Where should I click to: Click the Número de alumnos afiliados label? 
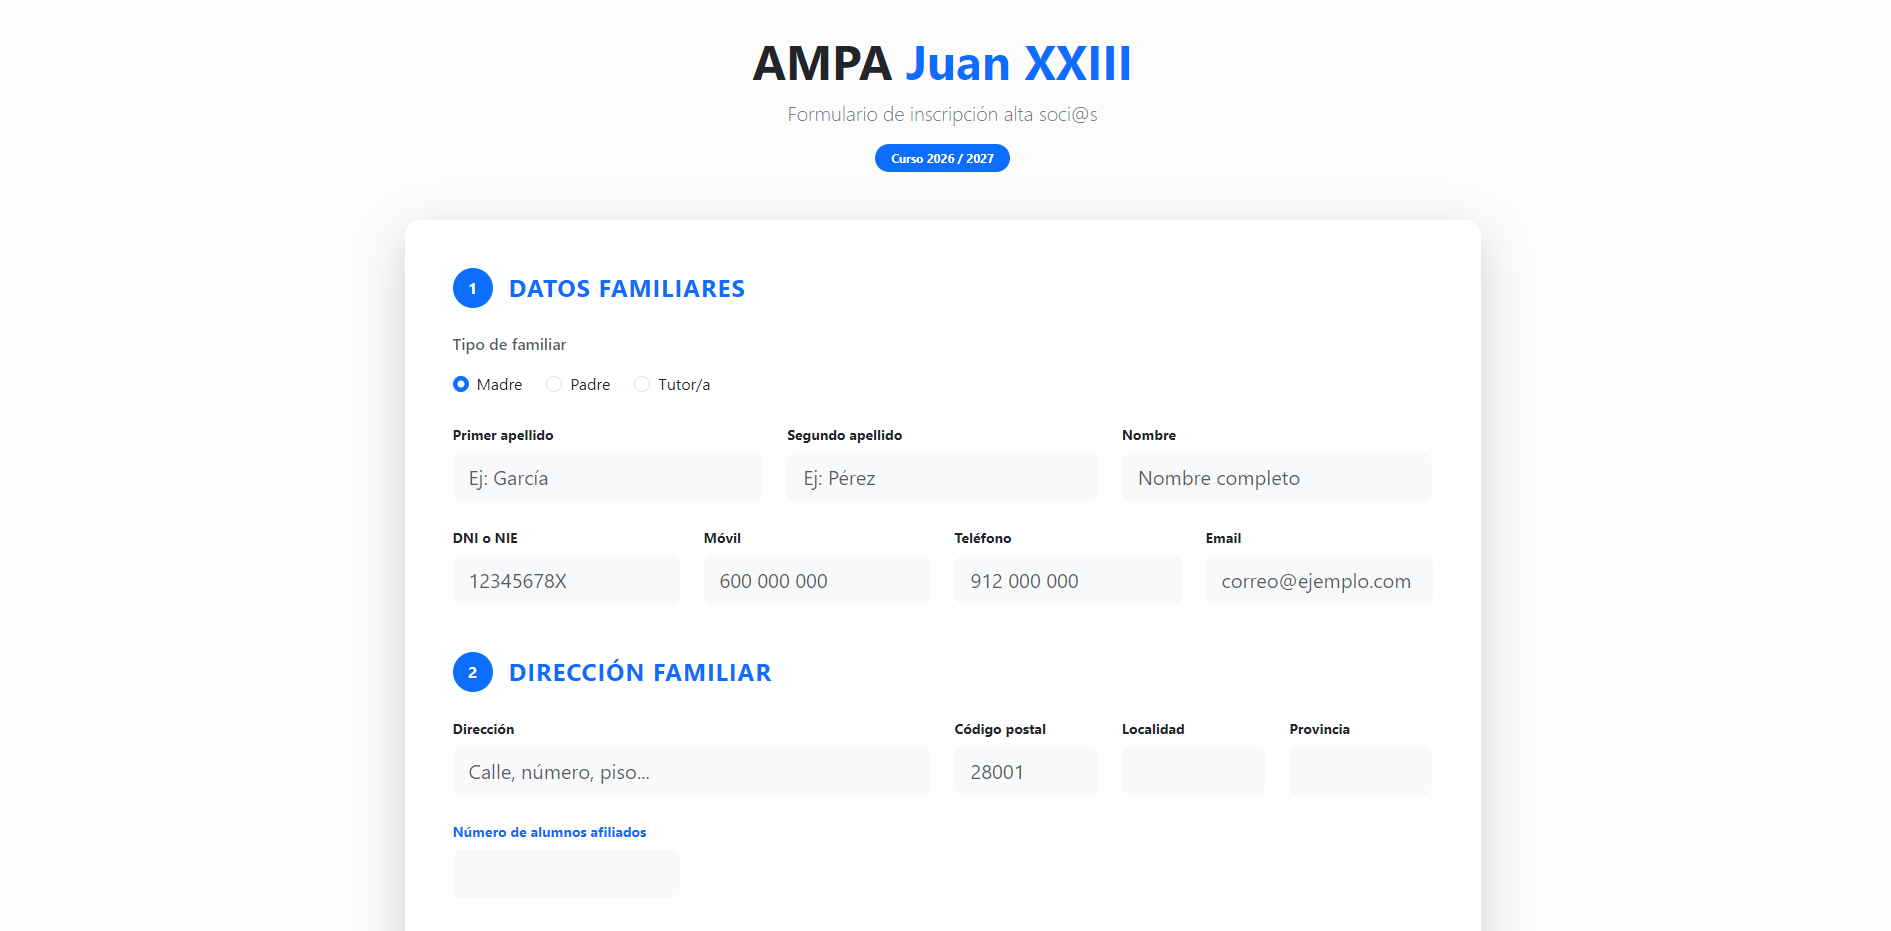(x=549, y=832)
